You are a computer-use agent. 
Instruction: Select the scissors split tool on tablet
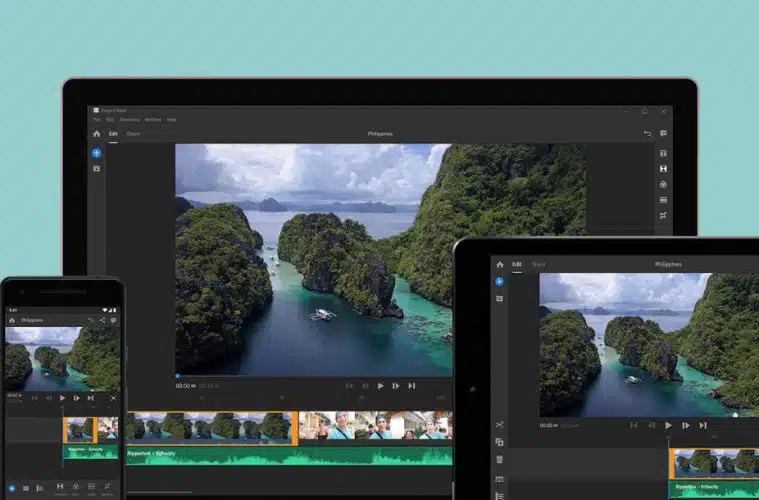click(499, 425)
